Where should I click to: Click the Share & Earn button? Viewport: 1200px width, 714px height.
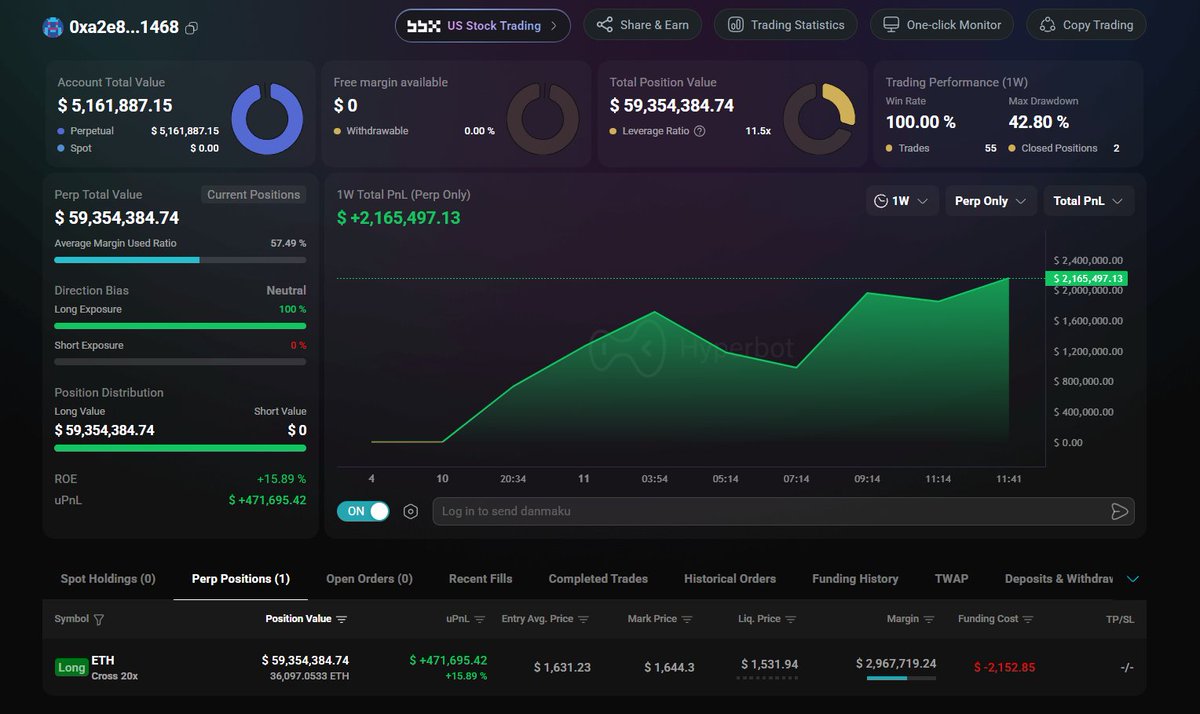[642, 25]
